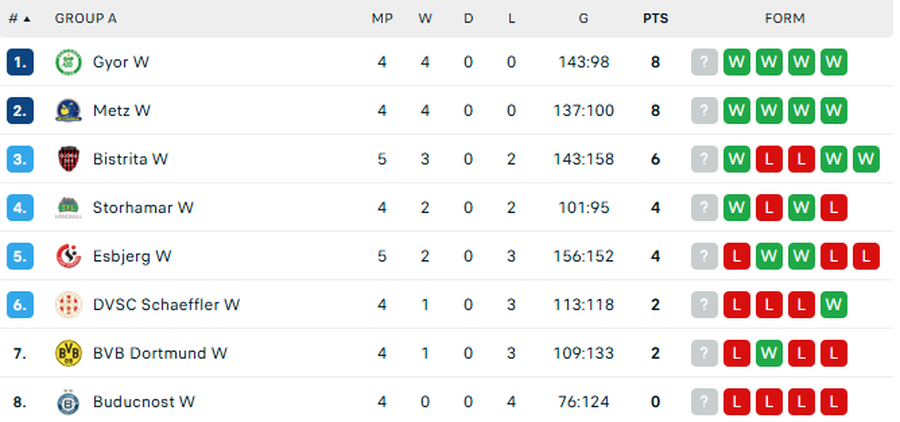Viewport: 900px width, 422px height.
Task: Sort standings by MP column header
Action: pyautogui.click(x=382, y=18)
